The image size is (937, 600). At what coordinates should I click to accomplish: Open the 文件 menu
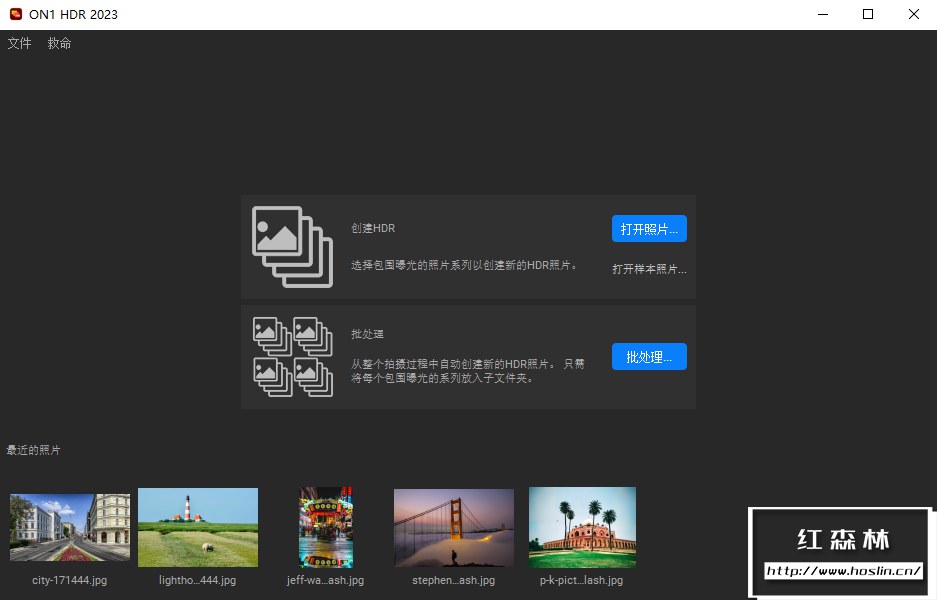click(18, 43)
